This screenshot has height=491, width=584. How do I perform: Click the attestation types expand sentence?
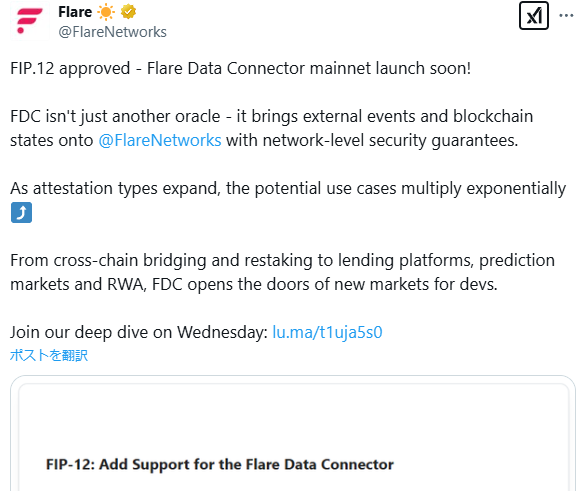click(x=288, y=188)
